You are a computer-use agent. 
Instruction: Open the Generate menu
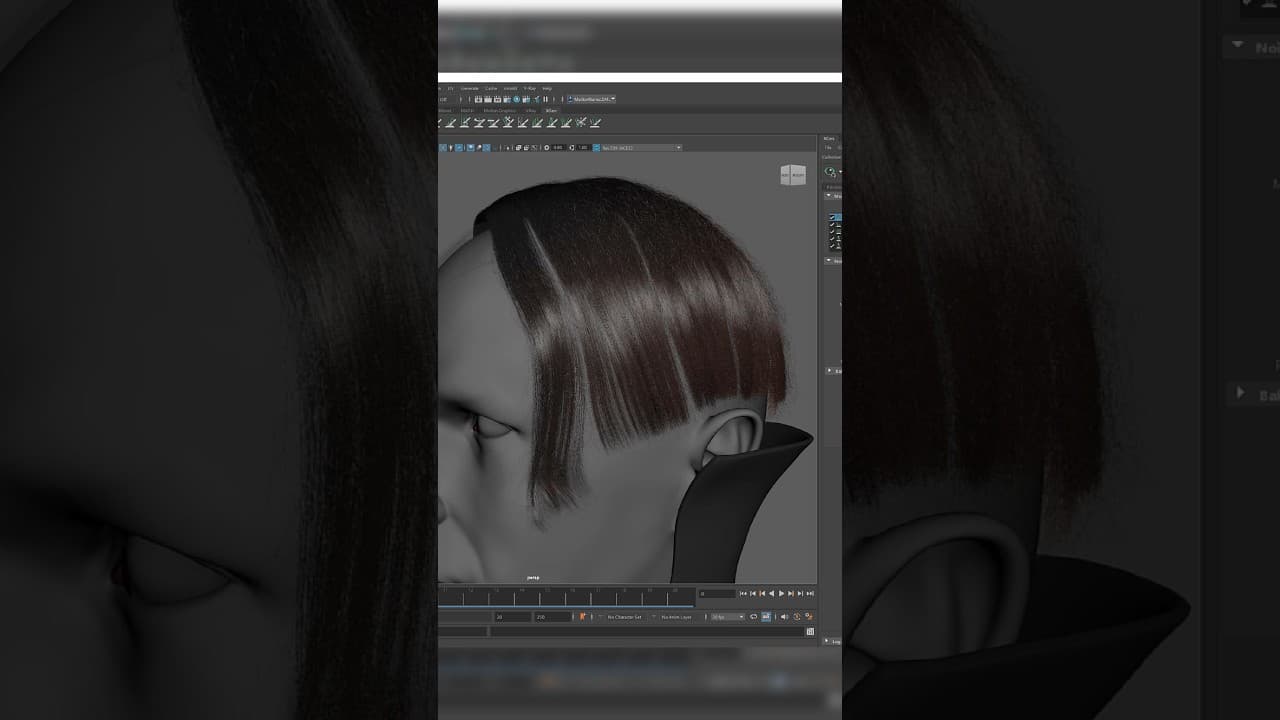point(470,88)
